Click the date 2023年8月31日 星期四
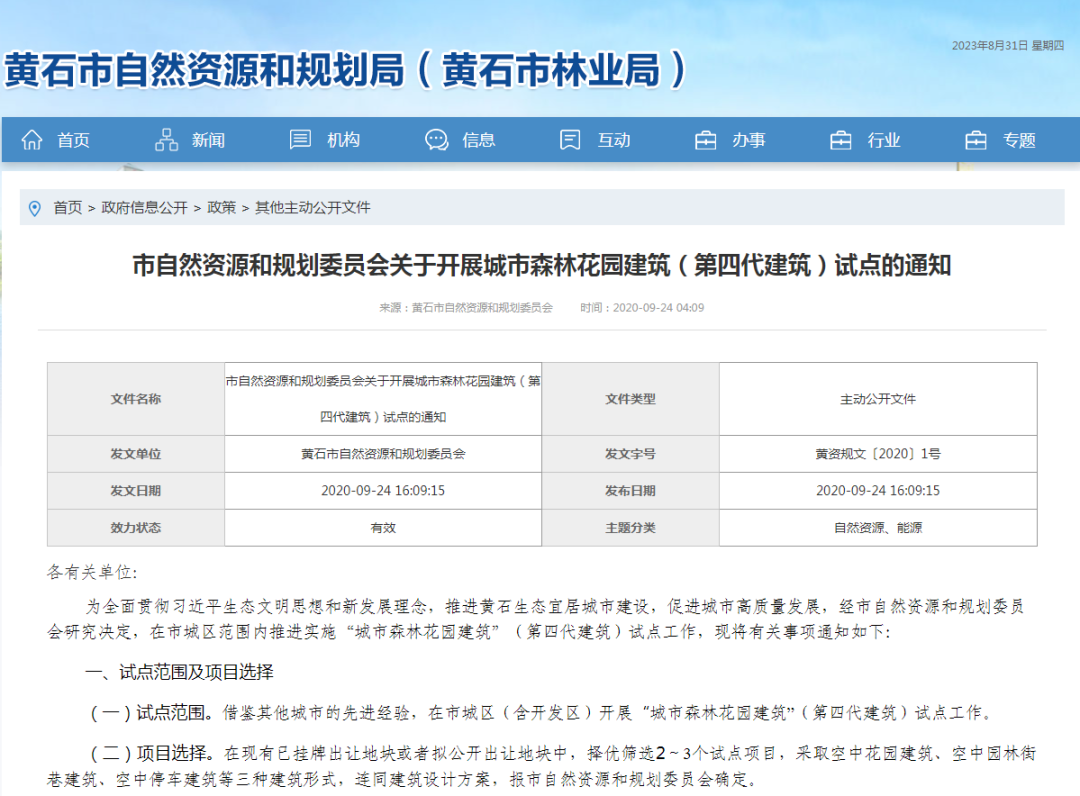Image resolution: width=1080 pixels, height=796 pixels. (x=1008, y=45)
